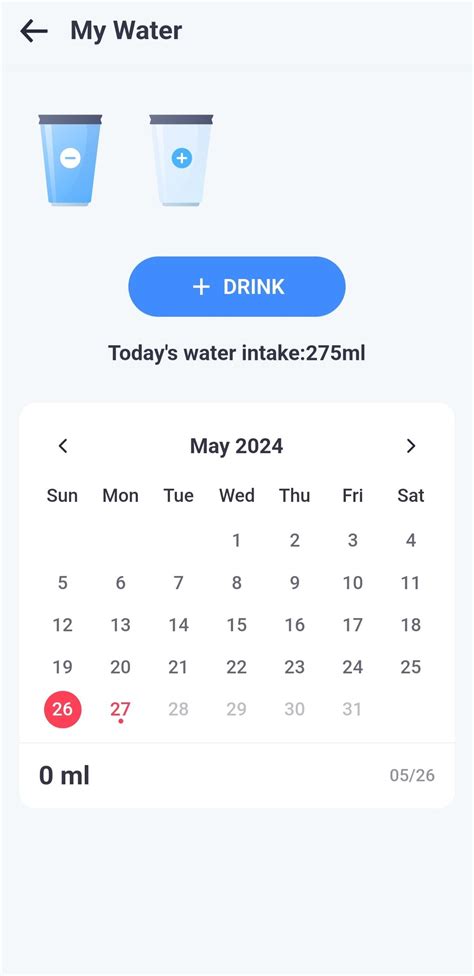Tap the DRINK button
Image resolution: width=474 pixels, height=976 pixels.
tap(236, 286)
